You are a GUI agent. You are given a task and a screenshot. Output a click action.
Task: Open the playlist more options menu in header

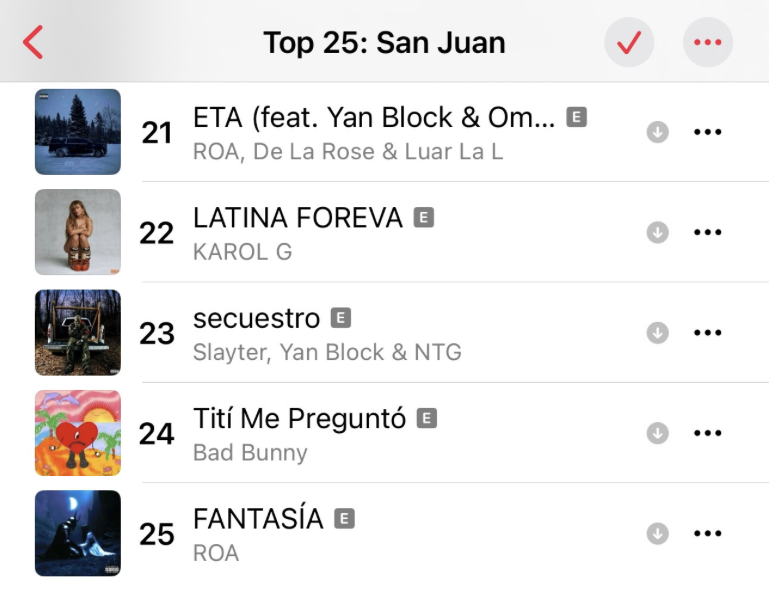point(708,42)
